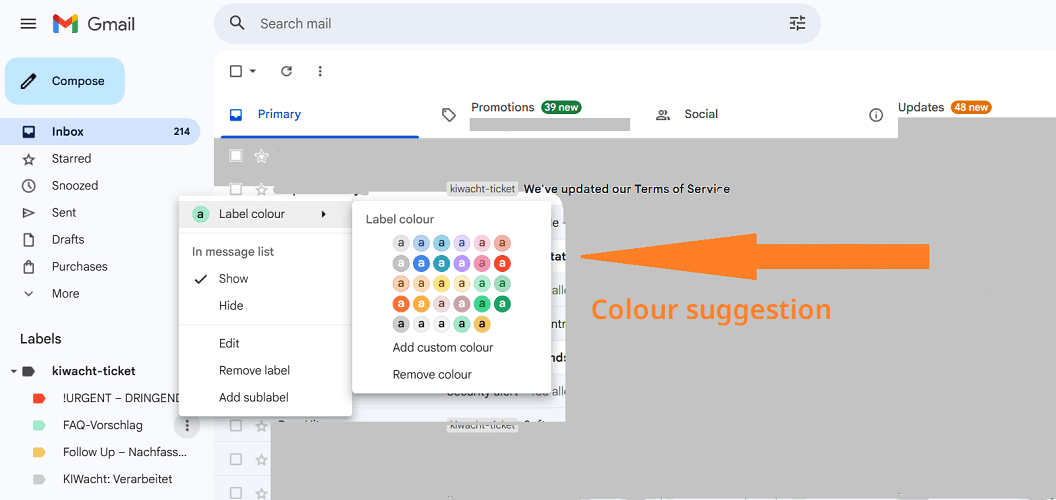Pick the bright red colour swatch
This screenshot has height=500, width=1056.
[502, 263]
